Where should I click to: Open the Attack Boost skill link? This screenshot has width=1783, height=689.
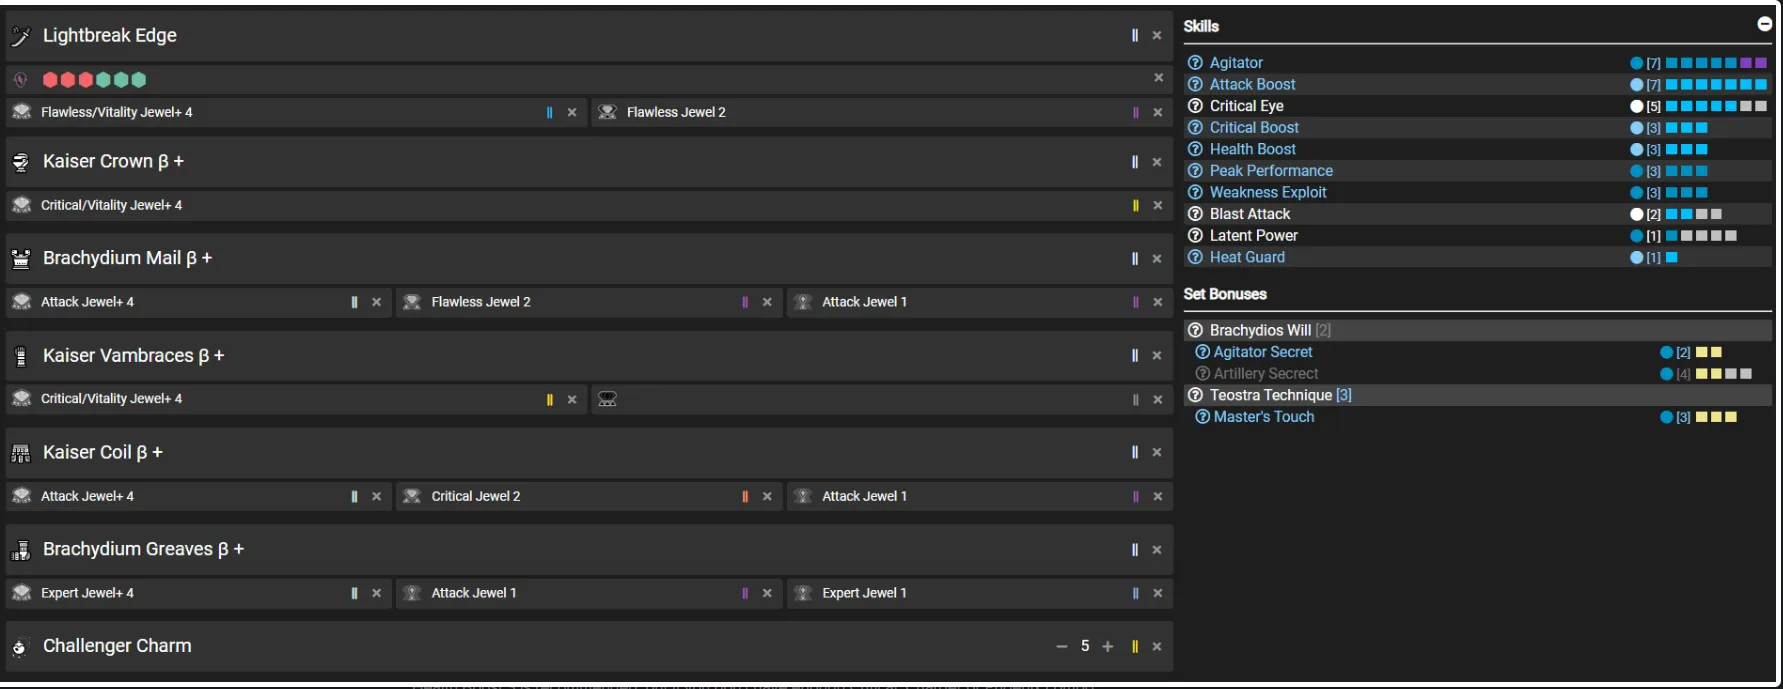[x=1252, y=84]
